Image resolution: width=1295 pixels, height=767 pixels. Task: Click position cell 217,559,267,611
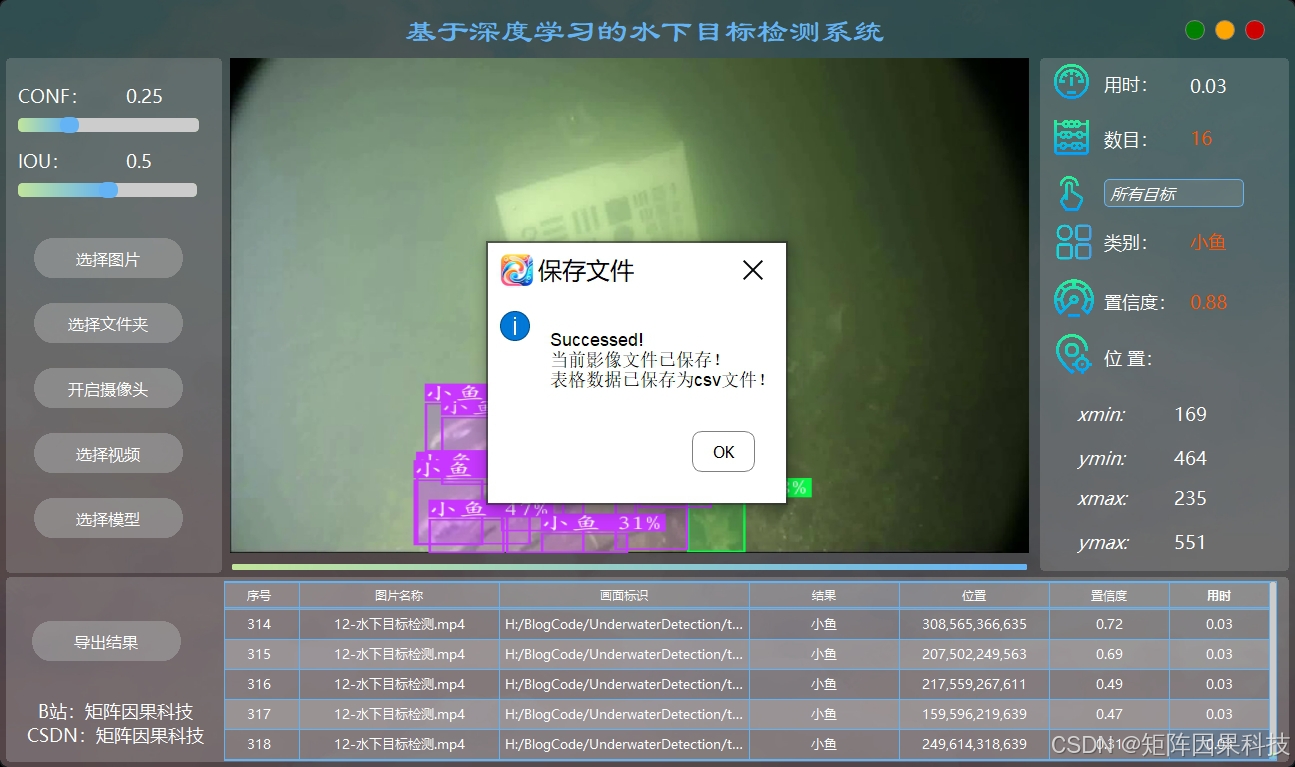(974, 684)
